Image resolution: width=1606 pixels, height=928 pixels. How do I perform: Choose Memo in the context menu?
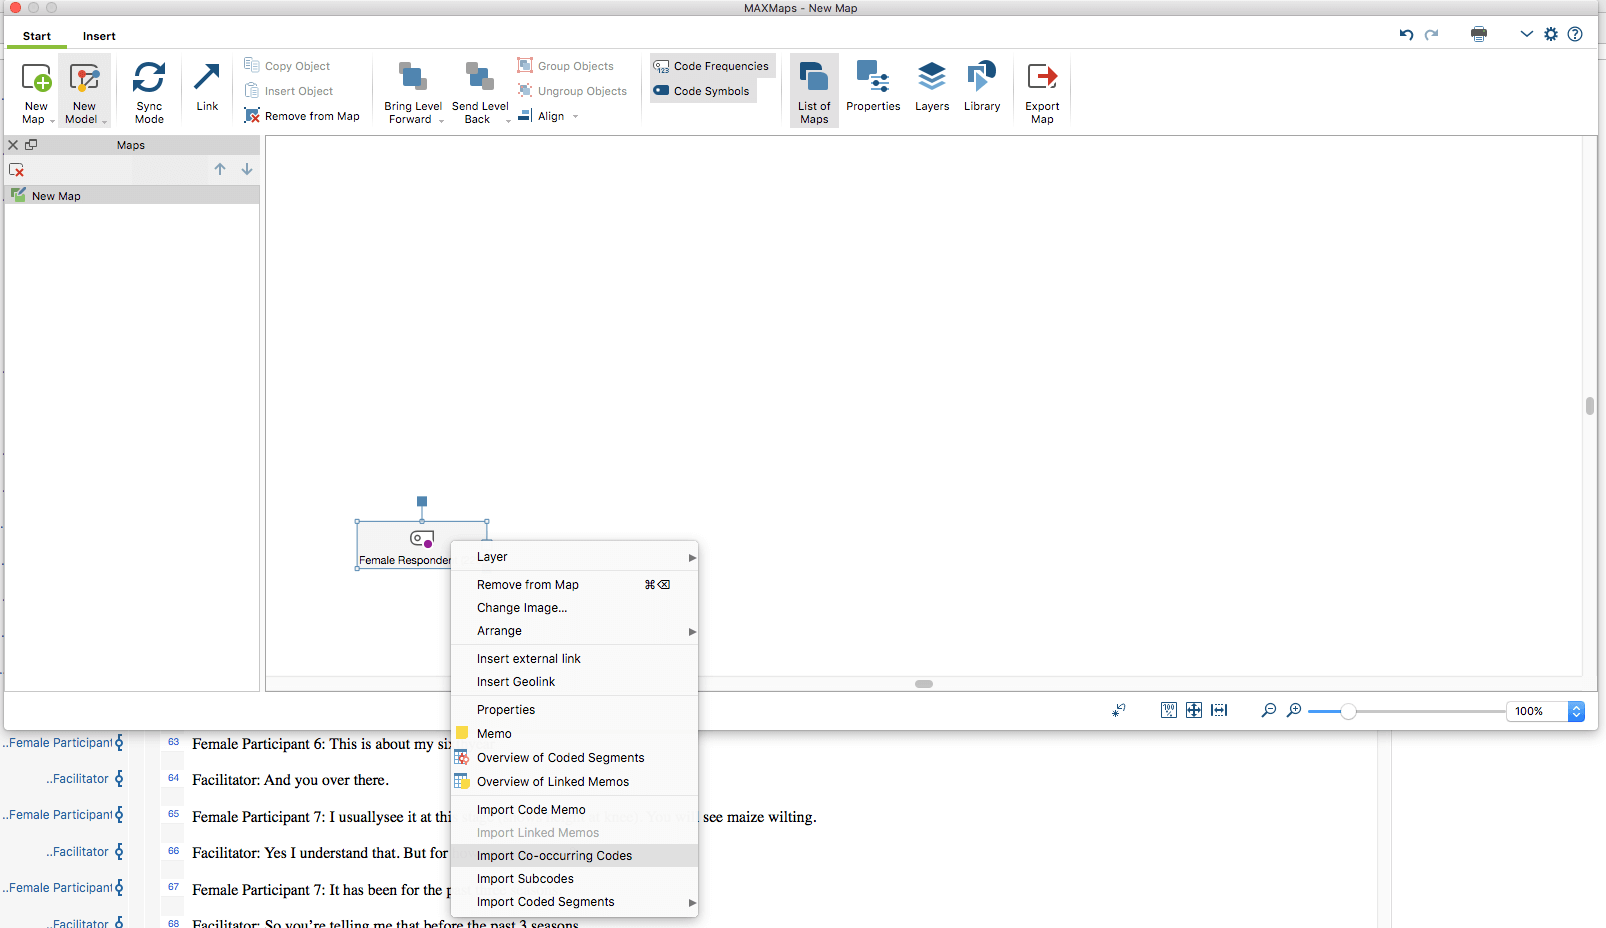[574, 734]
